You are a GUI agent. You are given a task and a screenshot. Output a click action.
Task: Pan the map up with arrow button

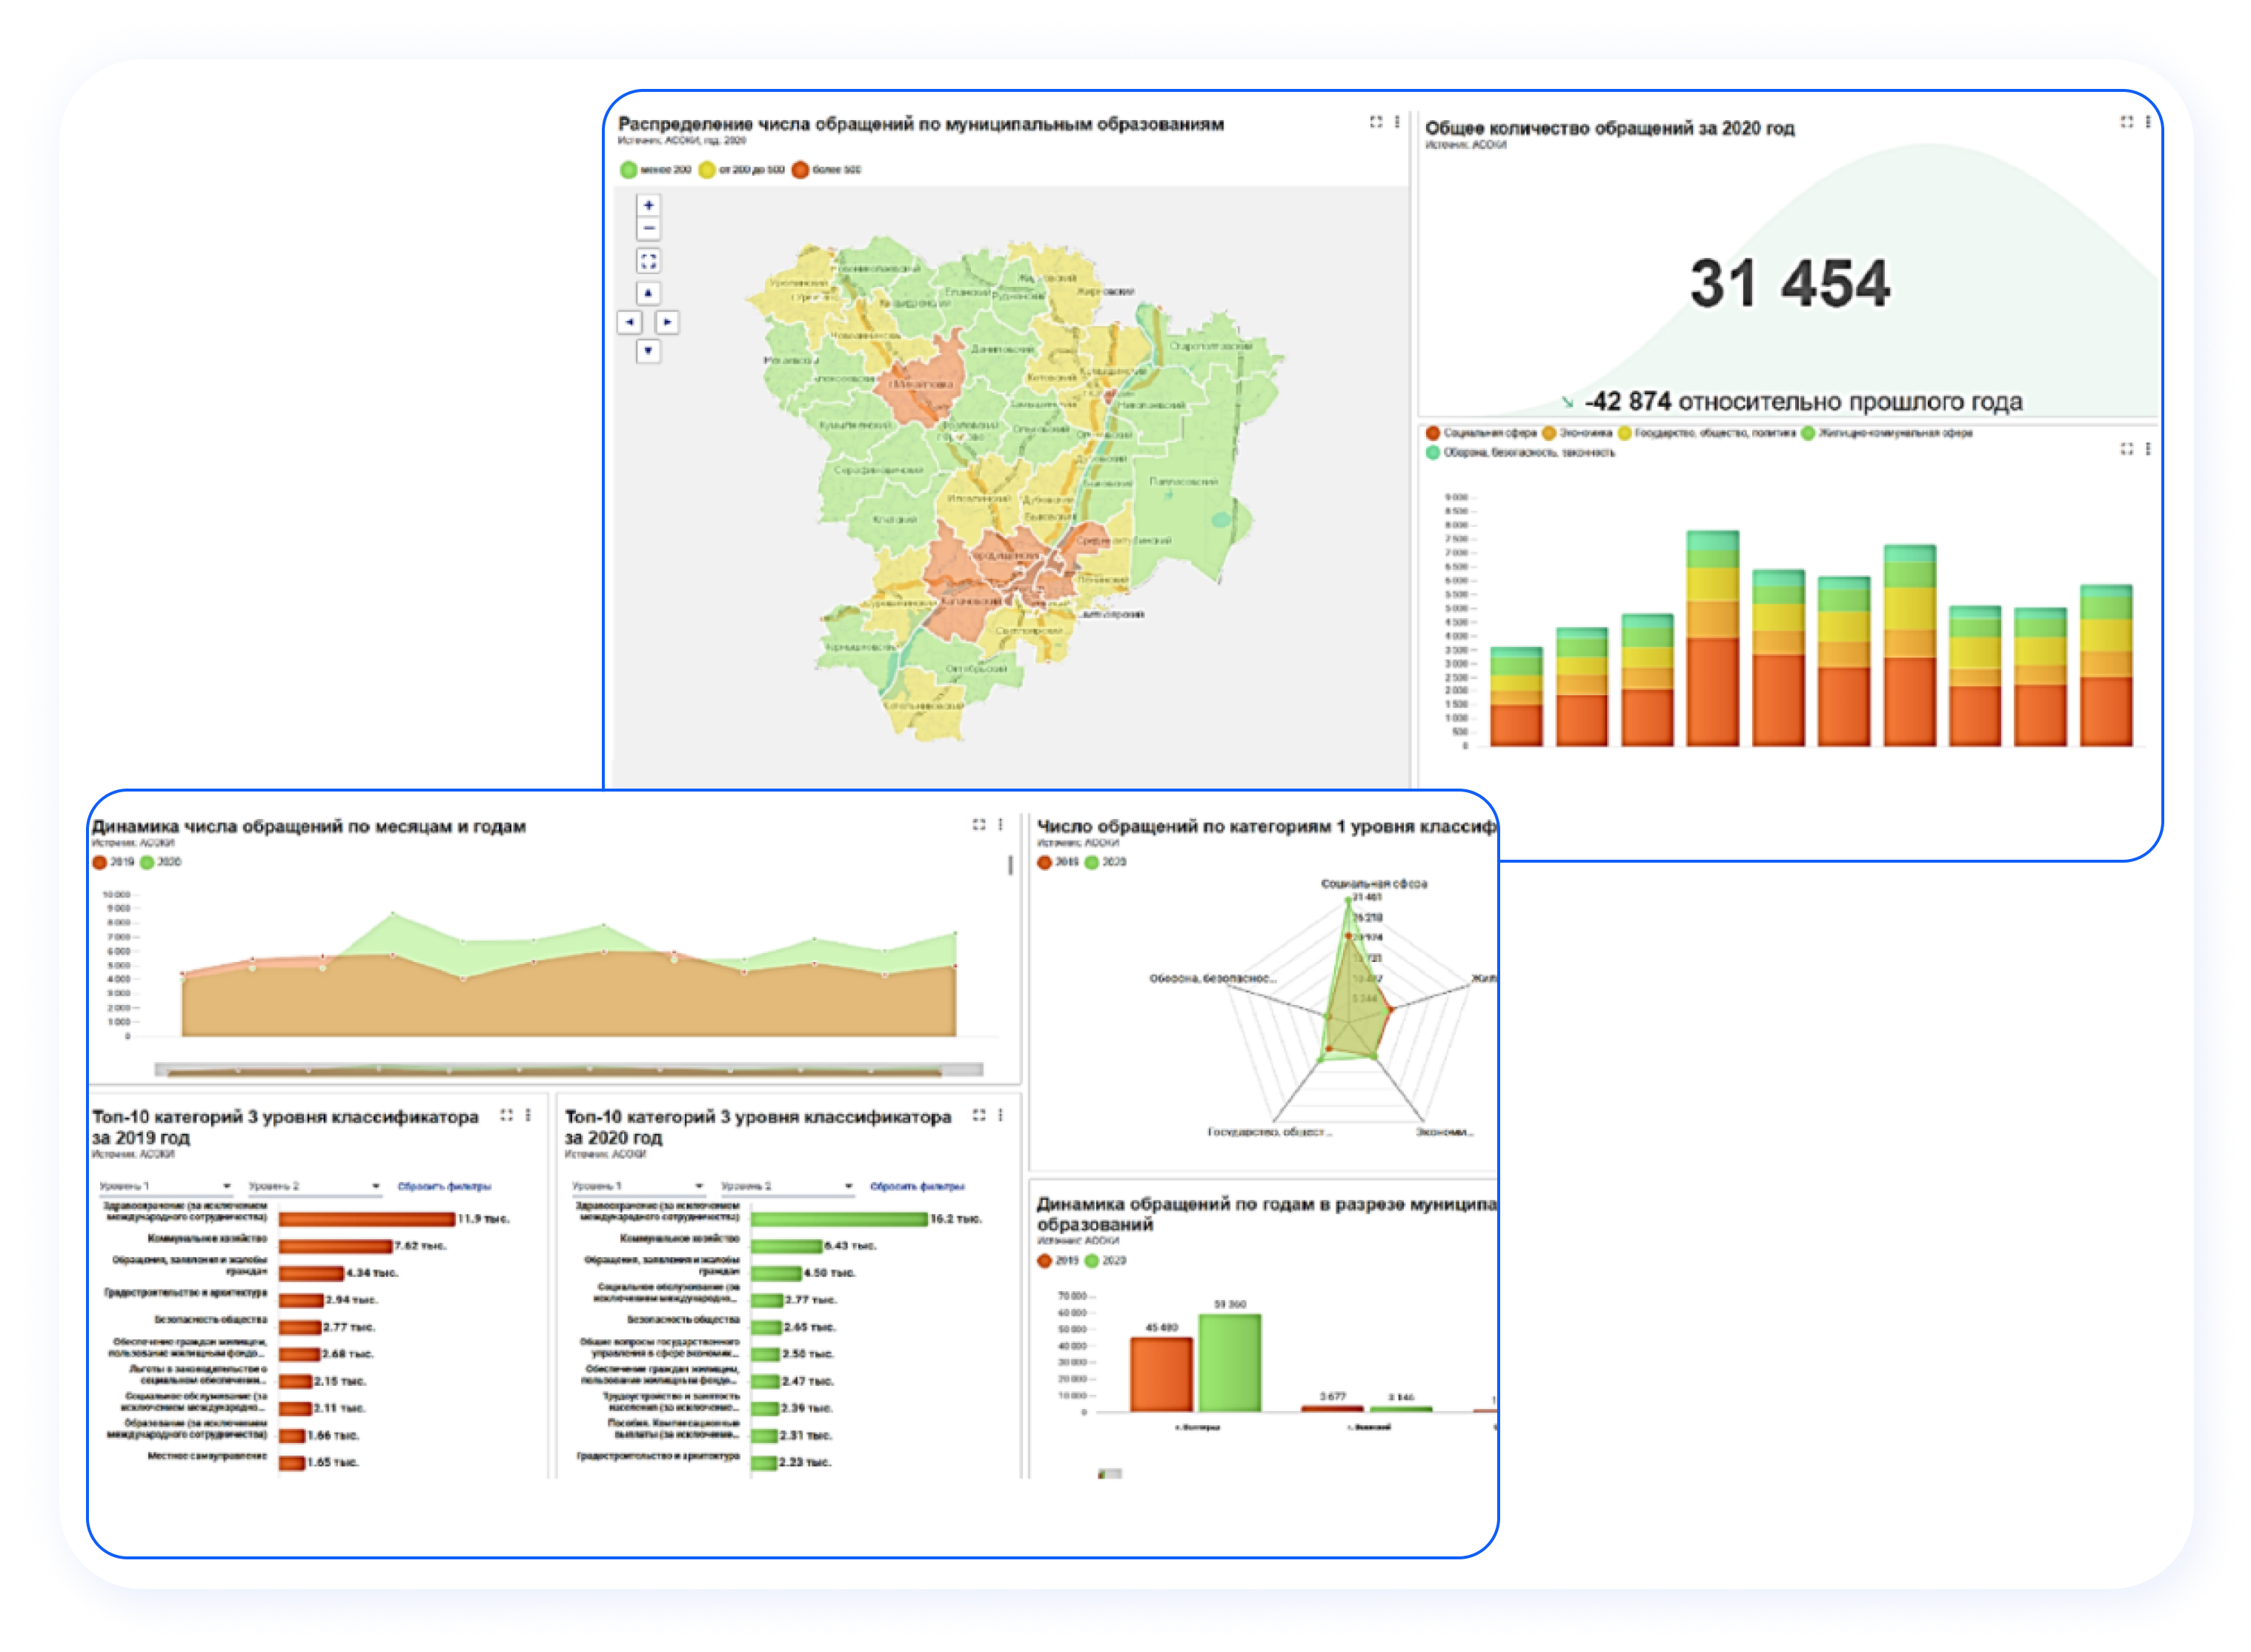point(649,293)
